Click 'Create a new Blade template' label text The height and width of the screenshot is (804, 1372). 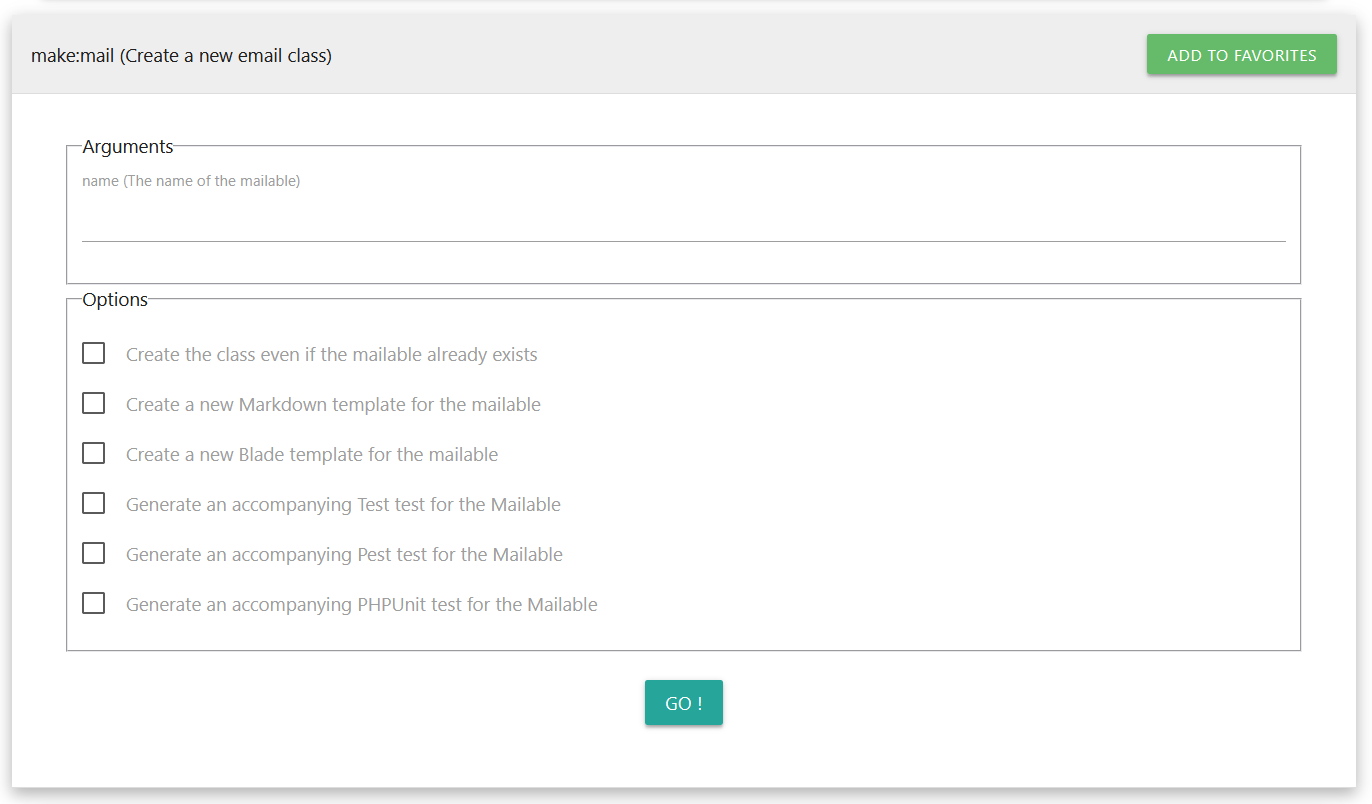click(x=311, y=455)
